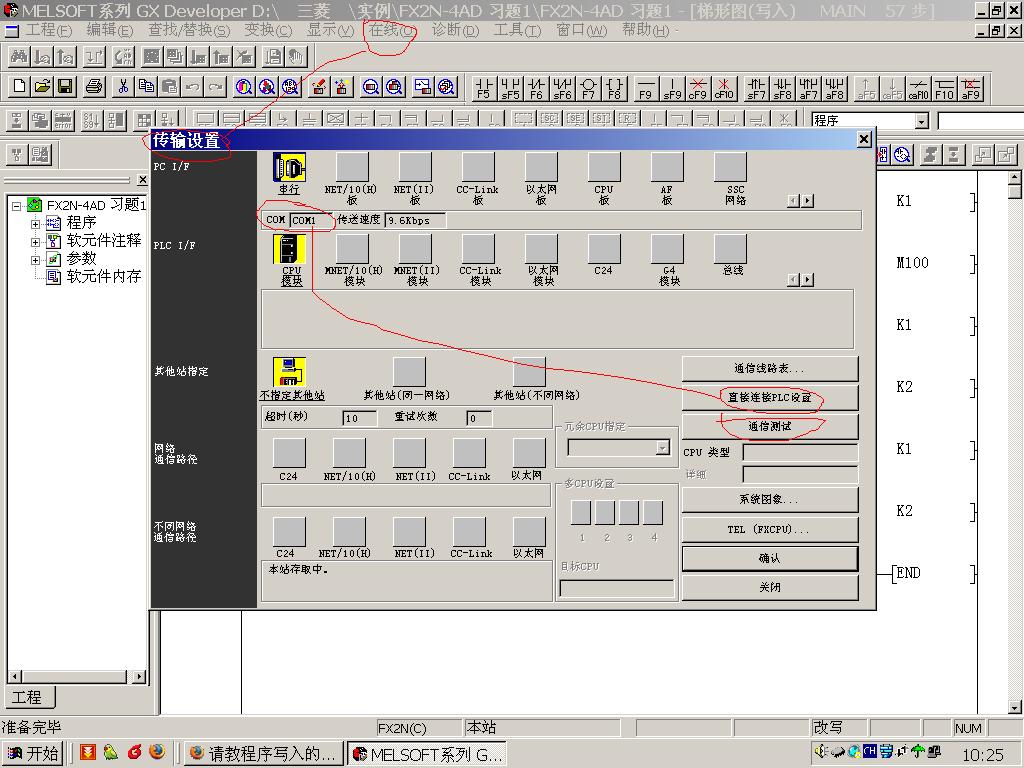Screen dimensions: 1024x768
Task: Expand the 程序 tree node
Action: tap(36, 223)
